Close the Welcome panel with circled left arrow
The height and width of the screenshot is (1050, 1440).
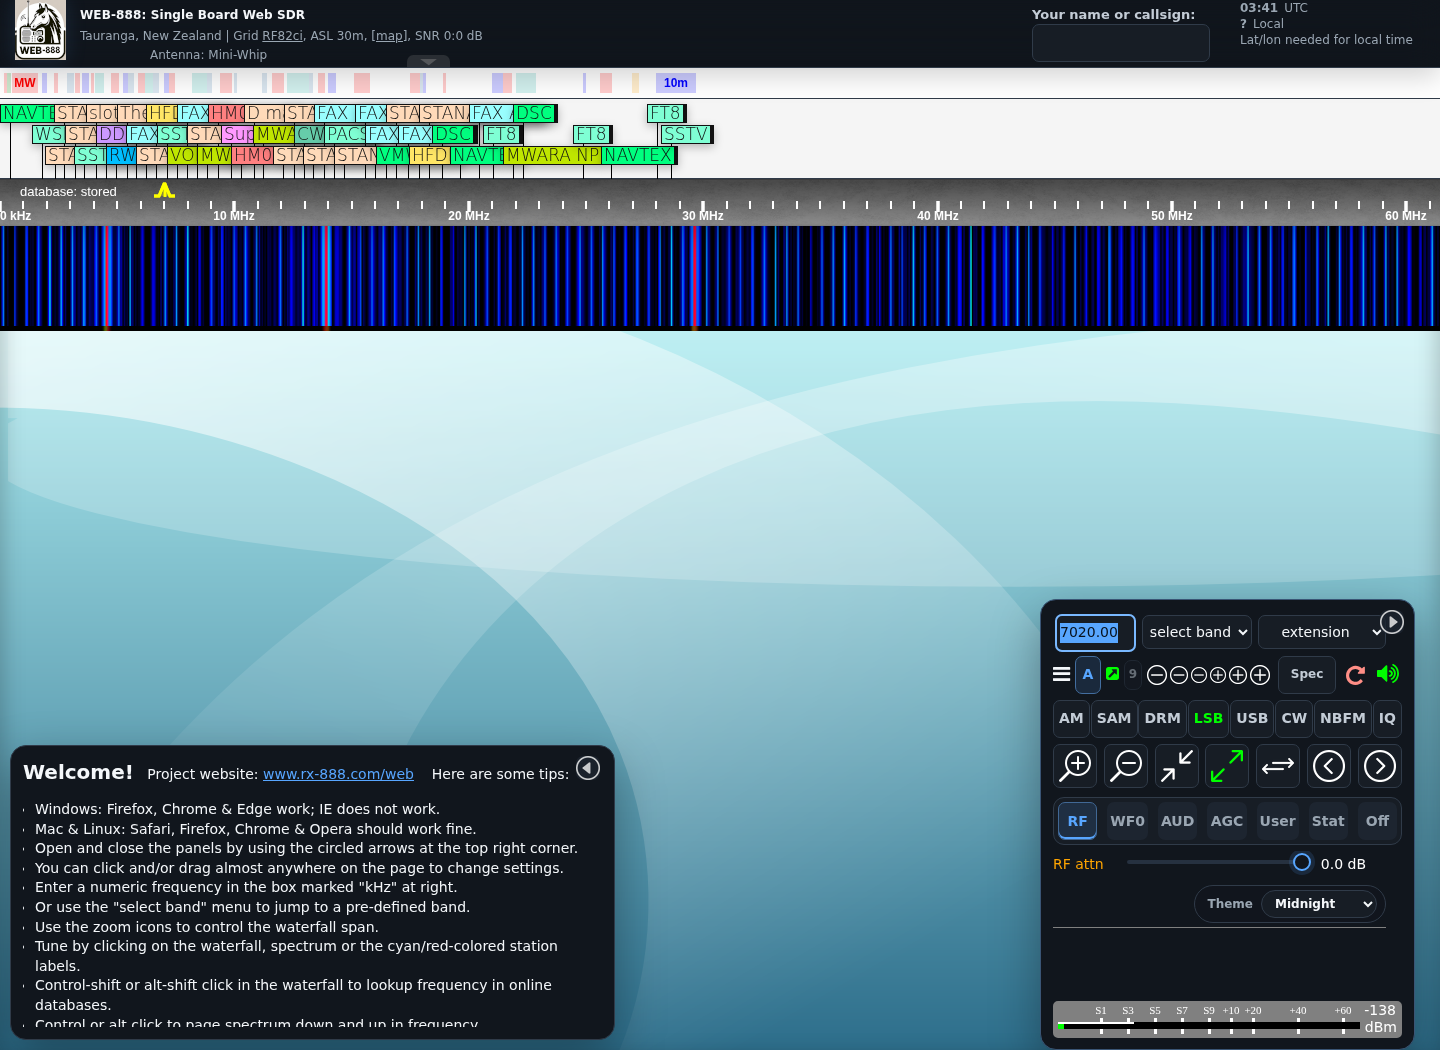[588, 768]
